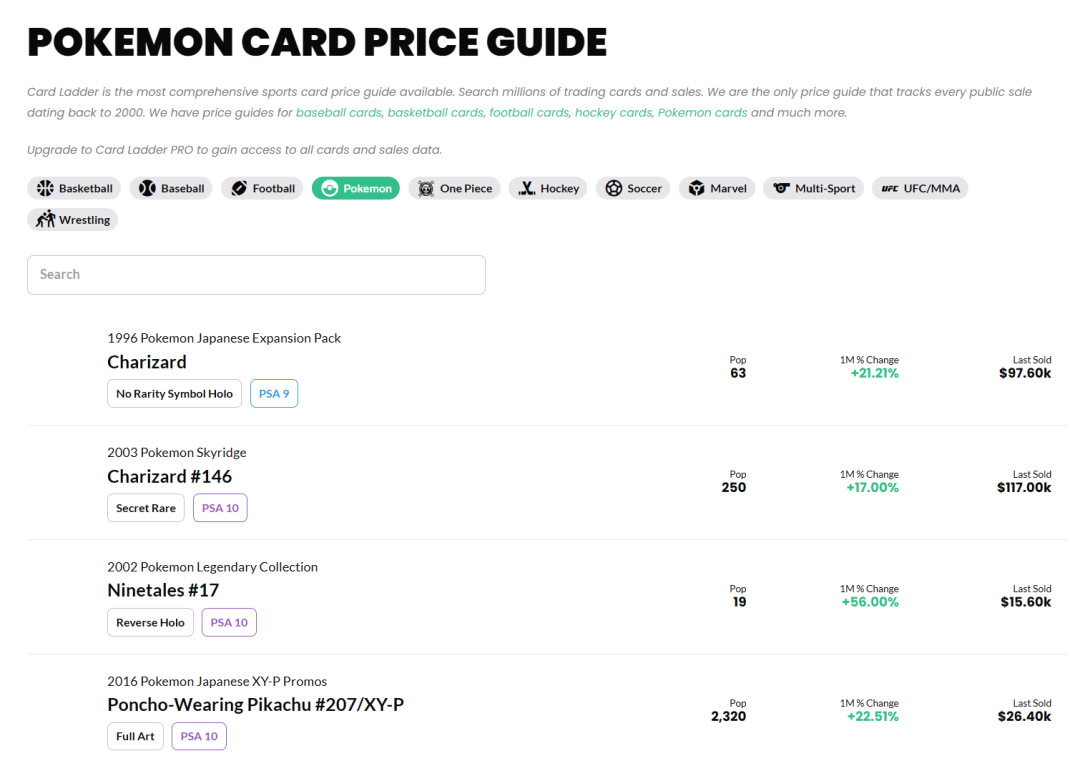Follow the baseball cards link
Image resolution: width=1080 pixels, height=766 pixels.
[338, 112]
